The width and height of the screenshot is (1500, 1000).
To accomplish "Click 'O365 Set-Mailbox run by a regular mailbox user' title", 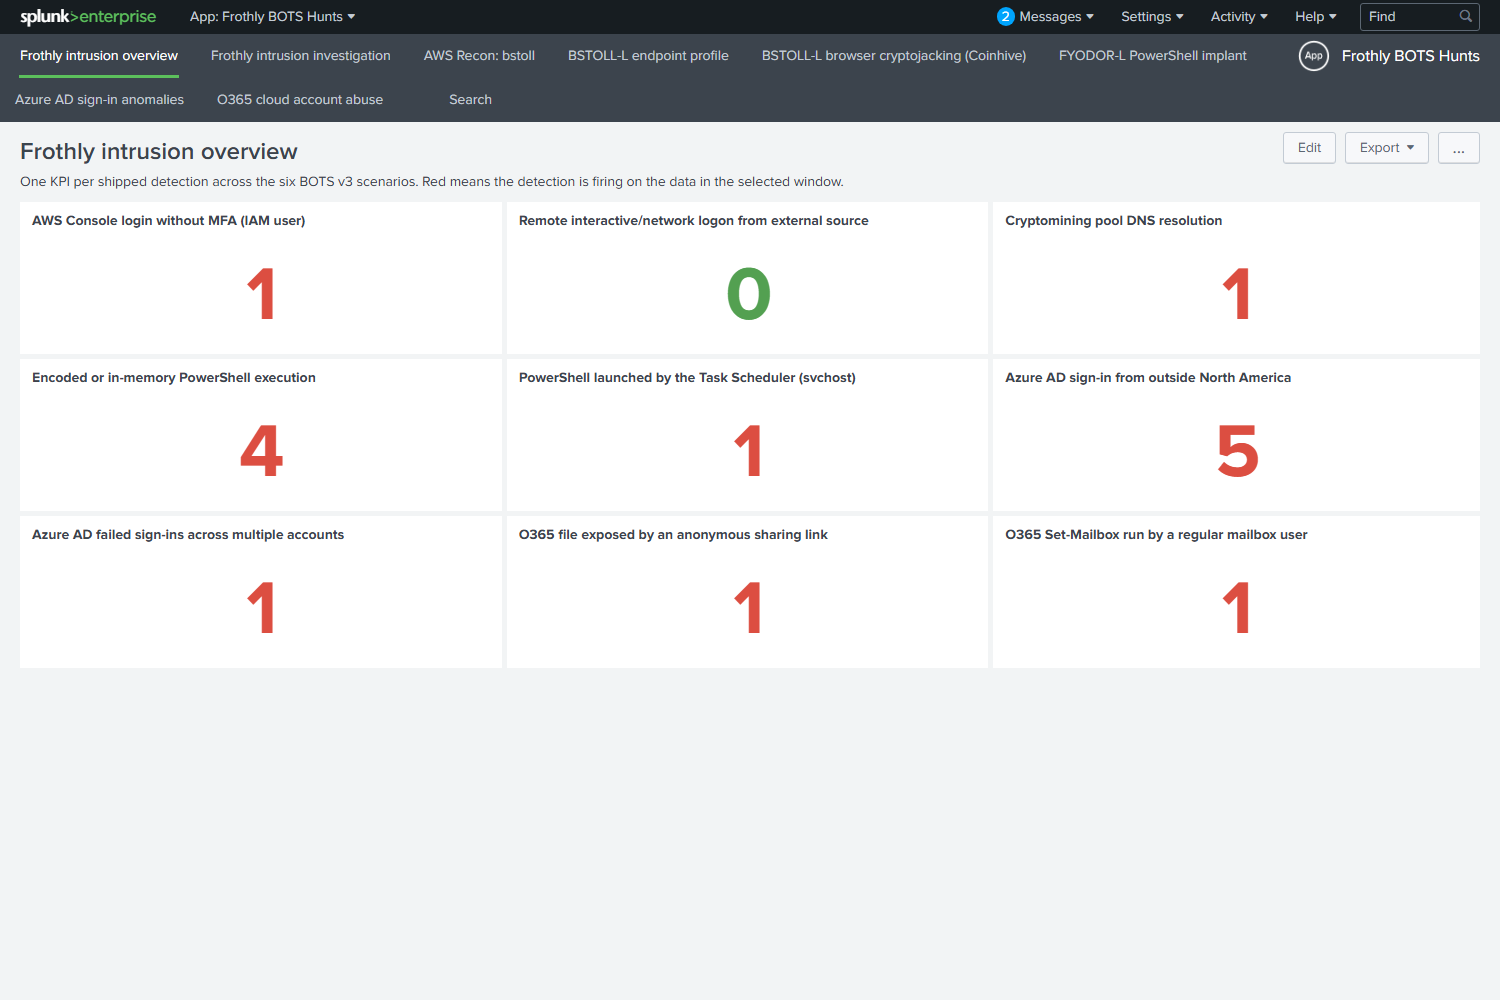I will 1156,535.
